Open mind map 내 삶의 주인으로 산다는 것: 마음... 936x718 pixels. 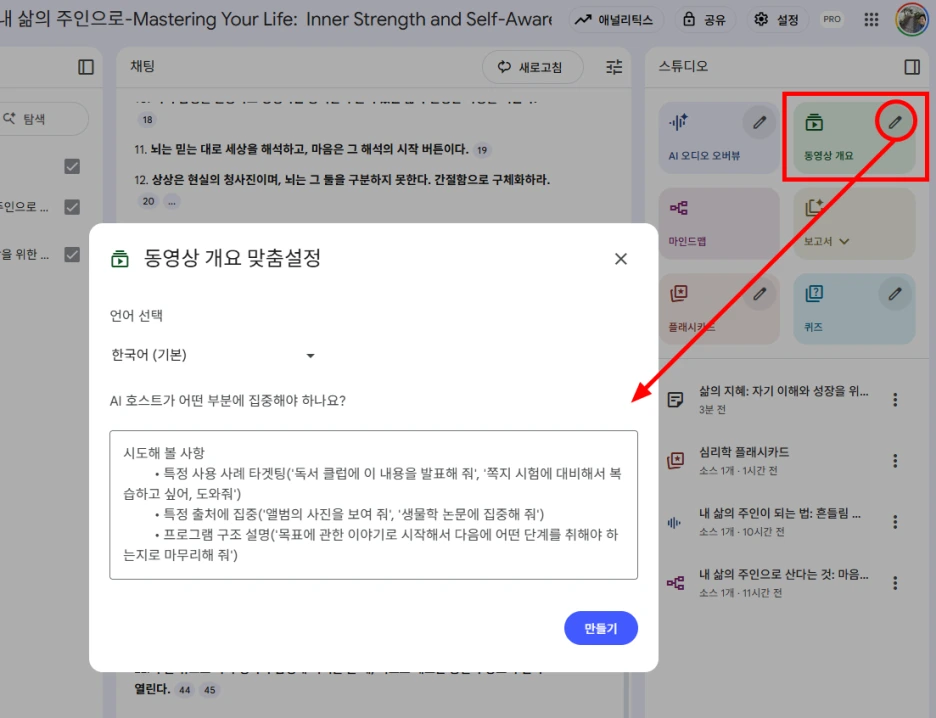click(x=768, y=583)
